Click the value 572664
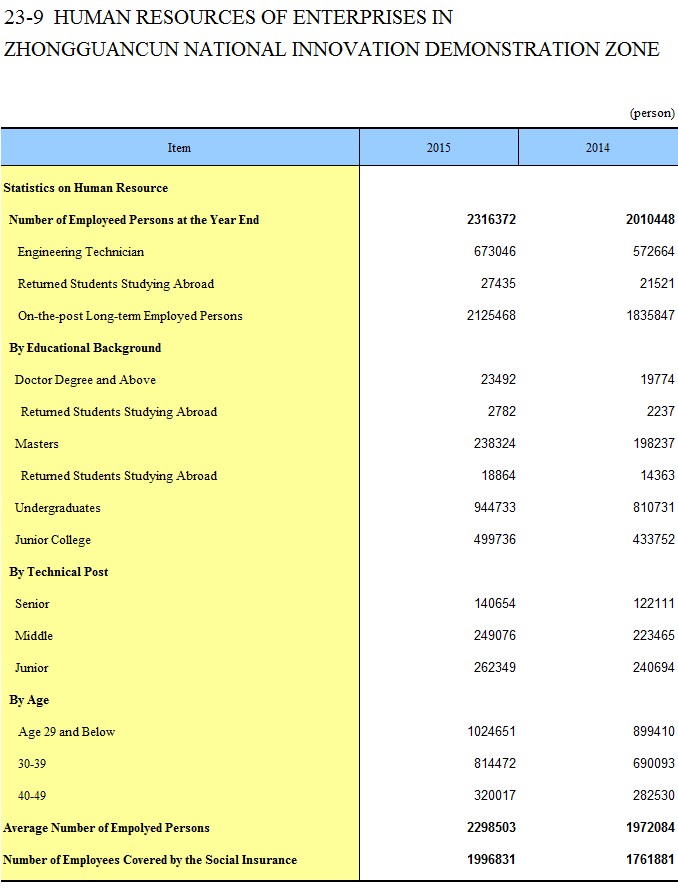678x888 pixels. pyautogui.click(x=654, y=251)
